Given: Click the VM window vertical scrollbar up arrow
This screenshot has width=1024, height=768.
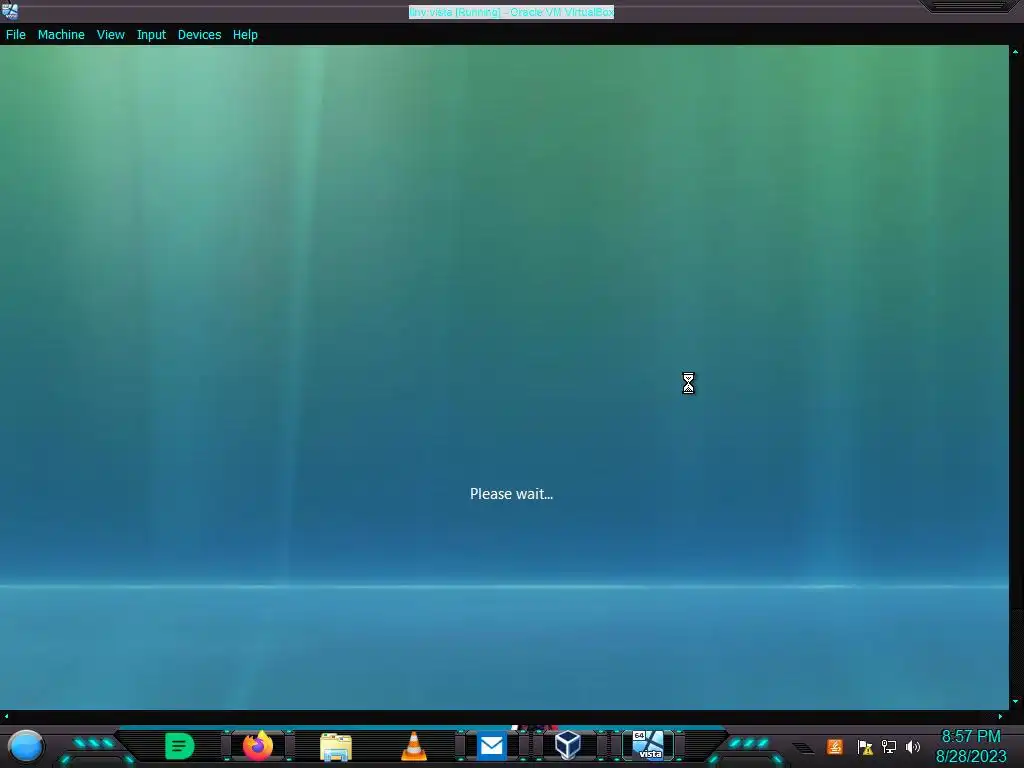Looking at the screenshot, I should [1015, 51].
